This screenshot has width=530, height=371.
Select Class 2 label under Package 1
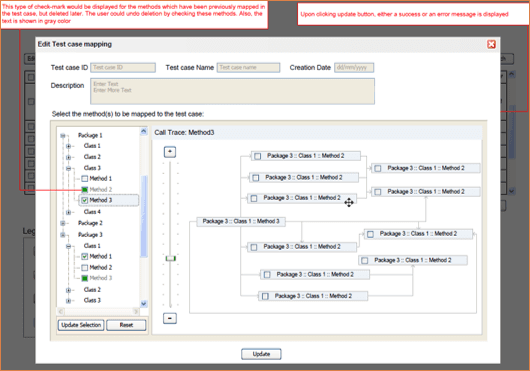[92, 157]
